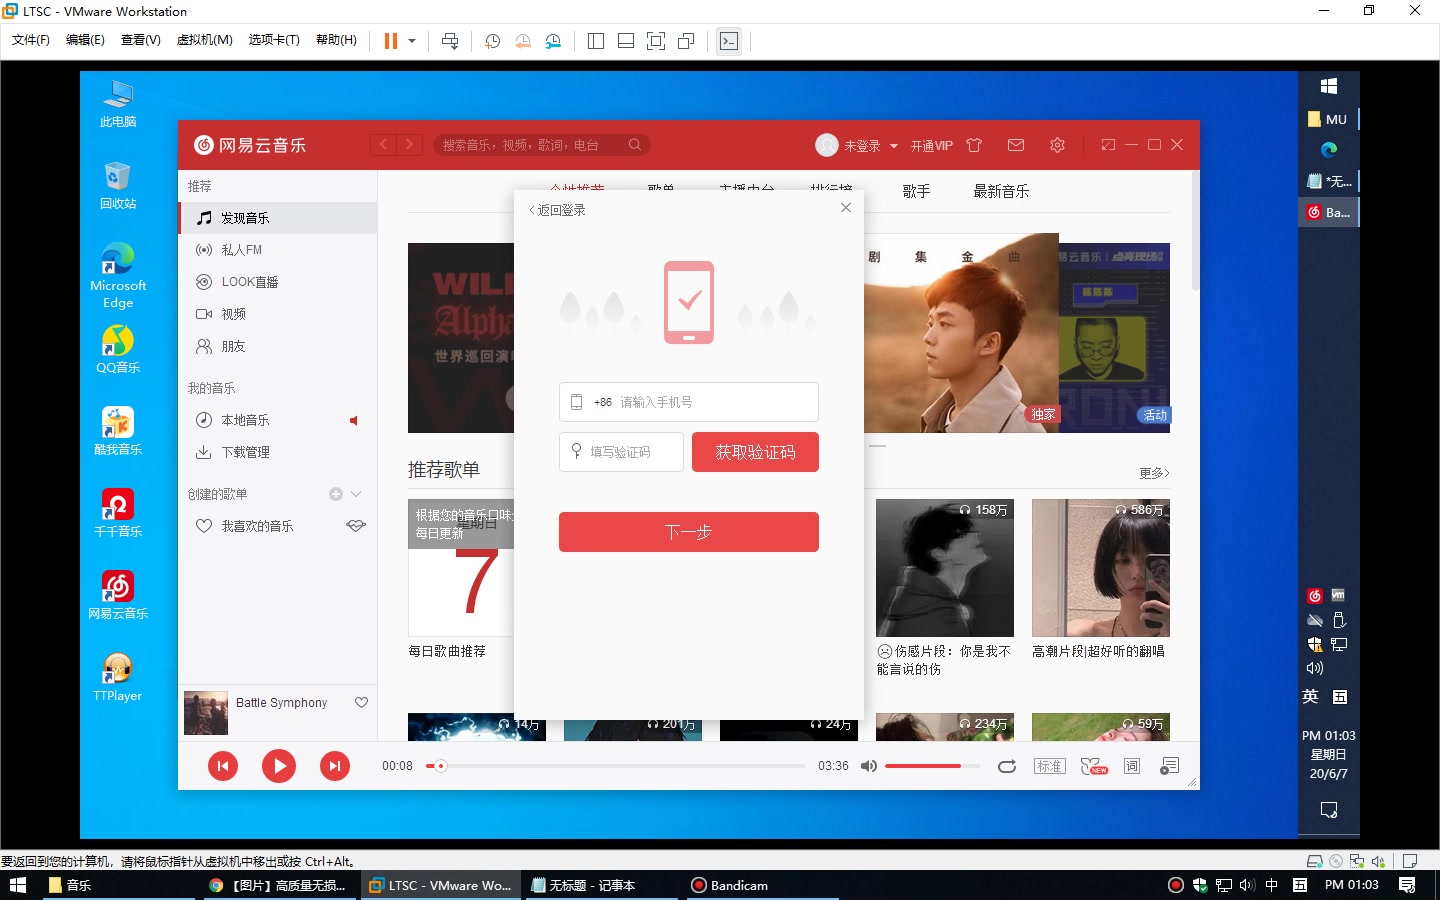Skip to the previous track

point(223,766)
